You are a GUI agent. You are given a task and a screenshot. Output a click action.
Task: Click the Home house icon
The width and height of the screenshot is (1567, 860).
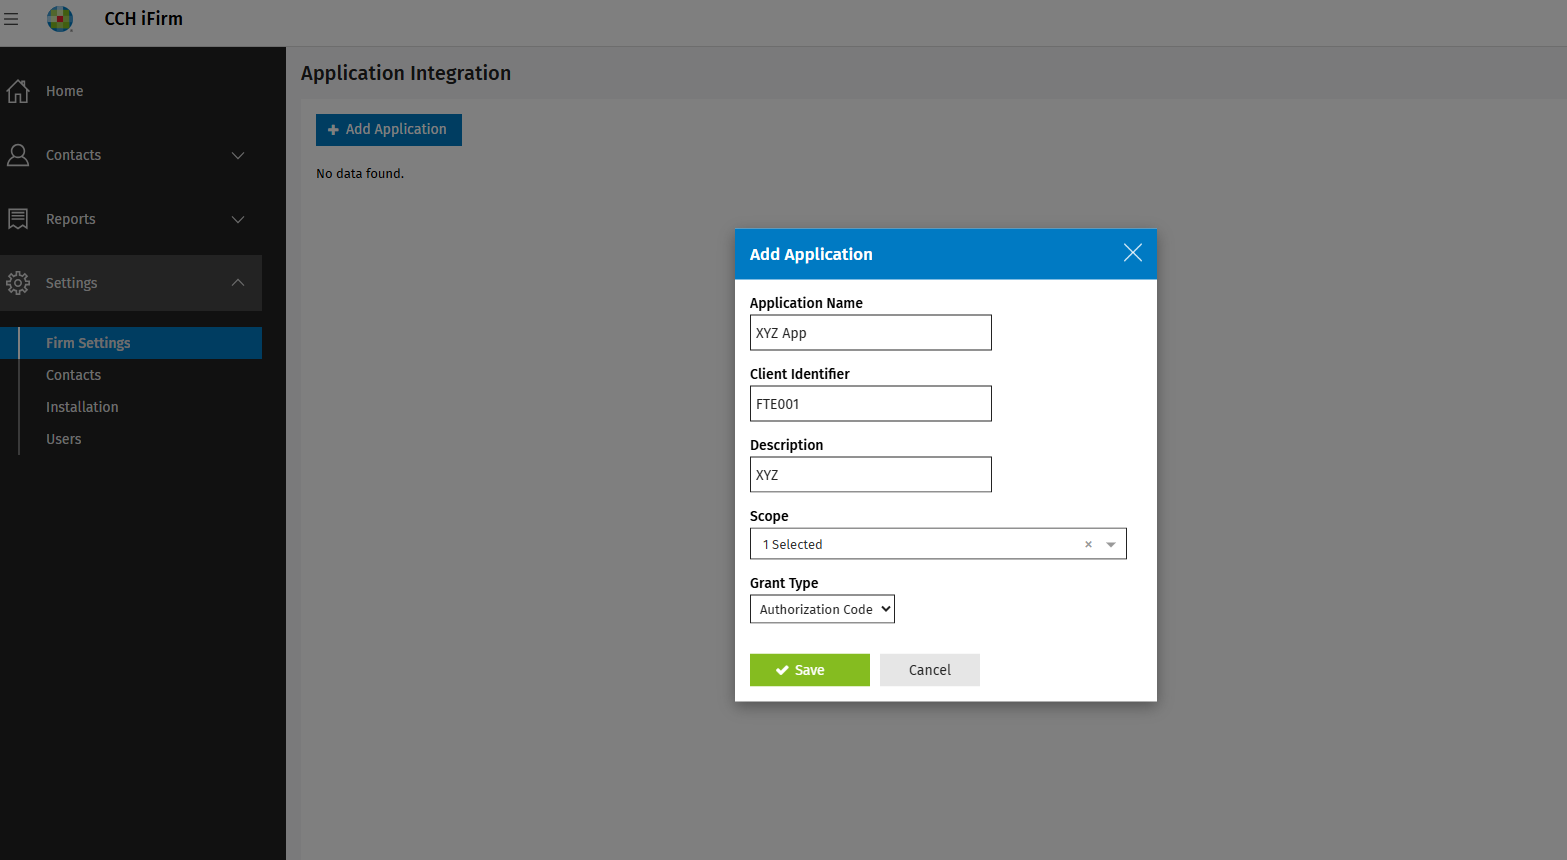point(18,91)
